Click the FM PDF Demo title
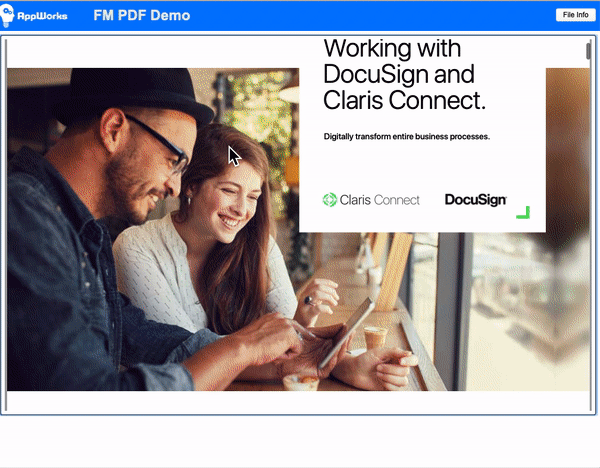The image size is (600, 468). click(x=142, y=15)
